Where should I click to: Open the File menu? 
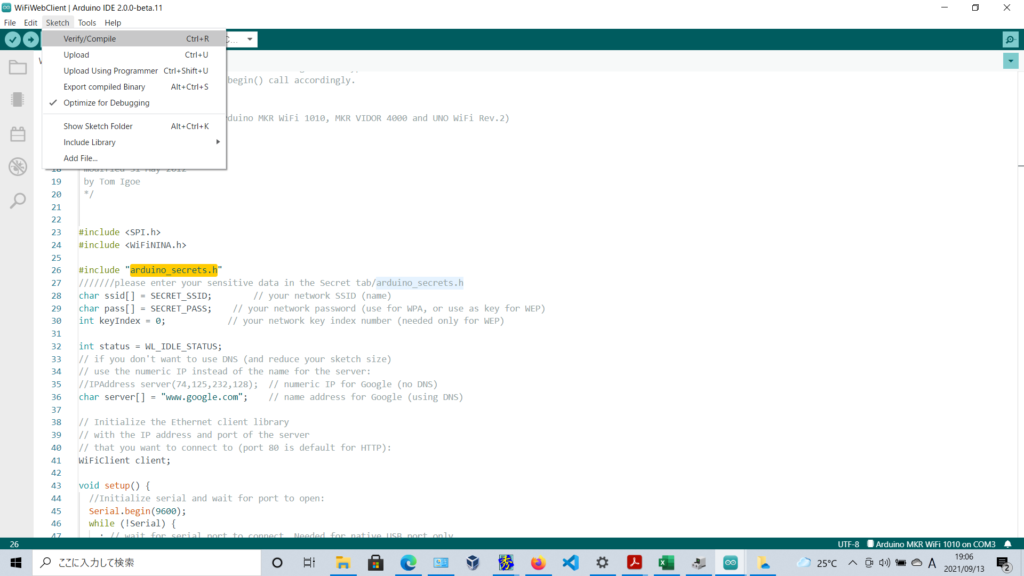(10, 22)
